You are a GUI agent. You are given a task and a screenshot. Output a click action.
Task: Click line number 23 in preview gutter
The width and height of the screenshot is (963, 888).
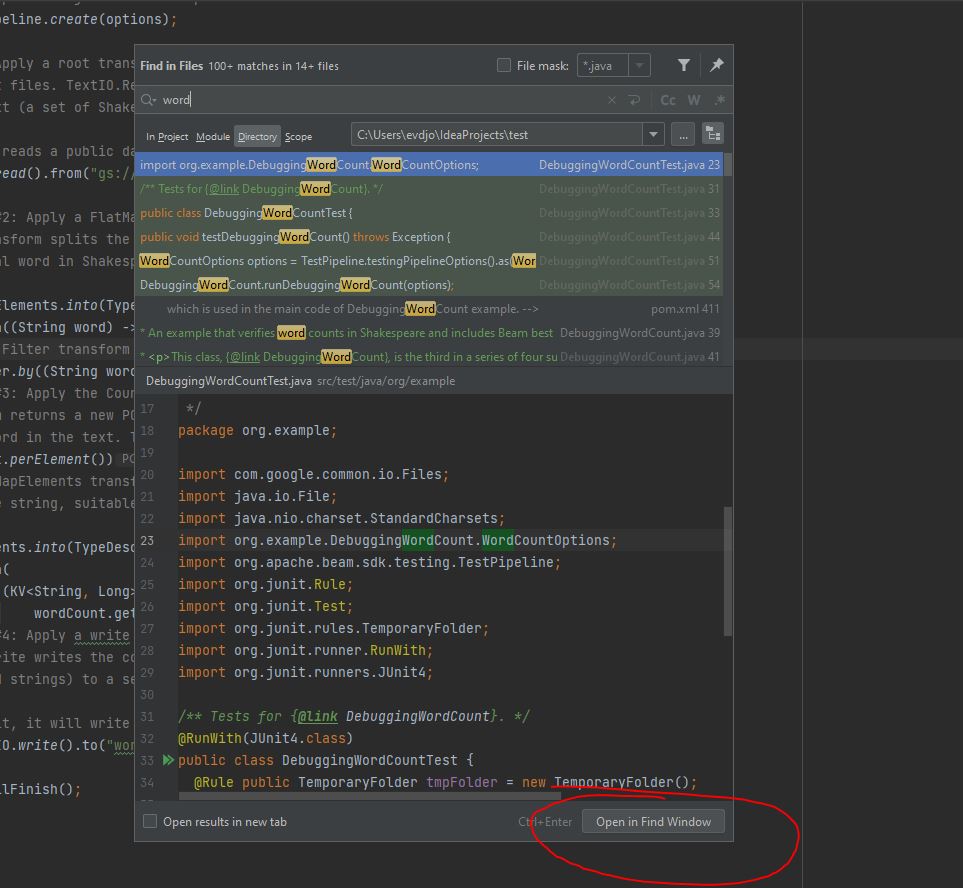[147, 540]
